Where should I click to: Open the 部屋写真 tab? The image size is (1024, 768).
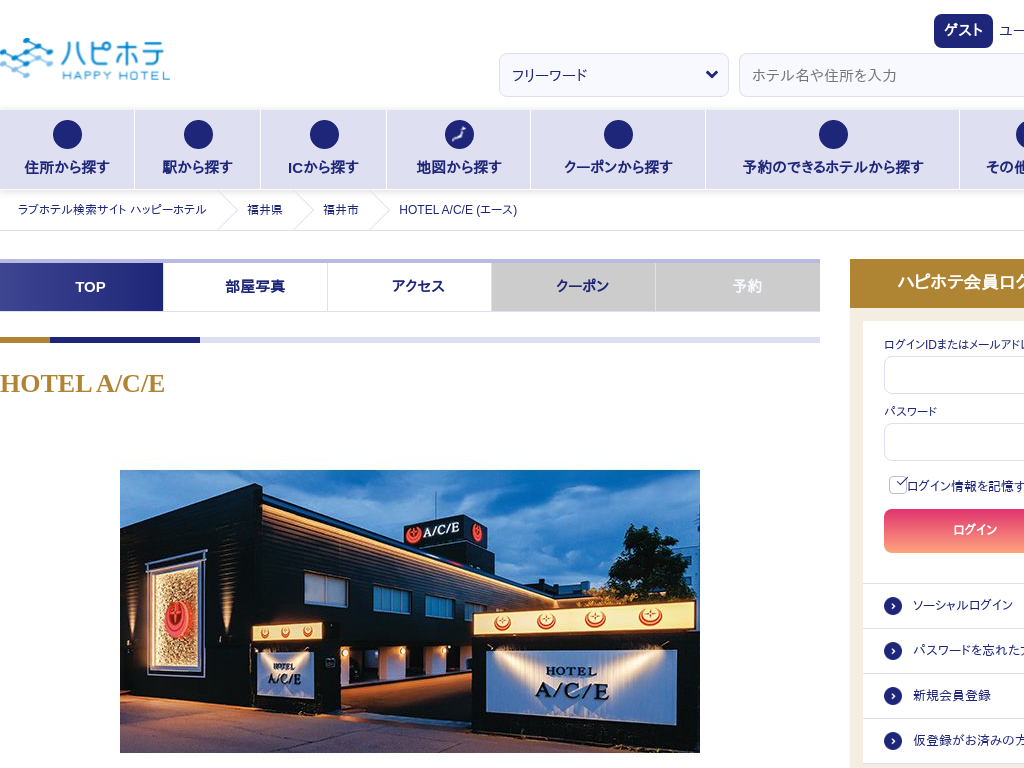click(246, 287)
